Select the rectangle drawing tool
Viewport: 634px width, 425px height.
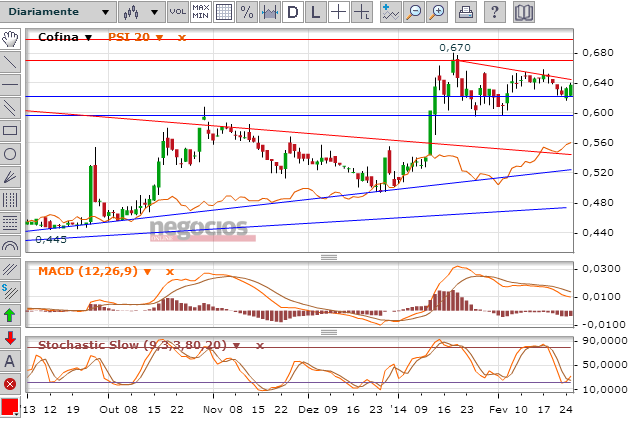10,131
